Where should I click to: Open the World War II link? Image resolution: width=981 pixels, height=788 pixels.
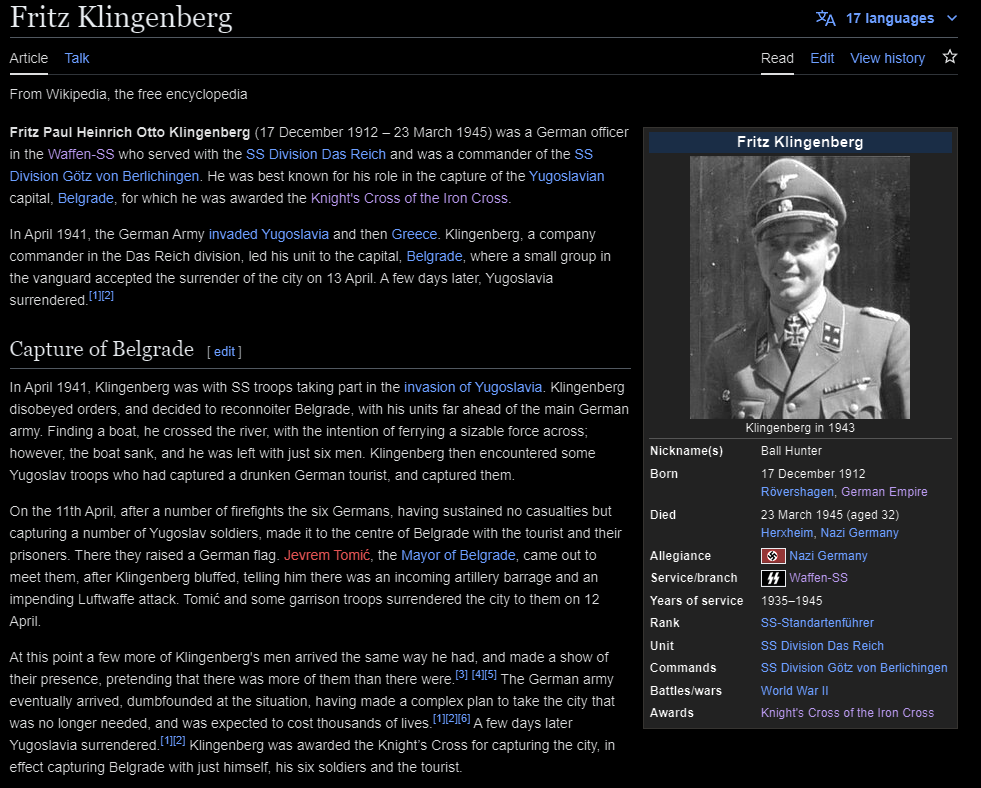pos(795,690)
